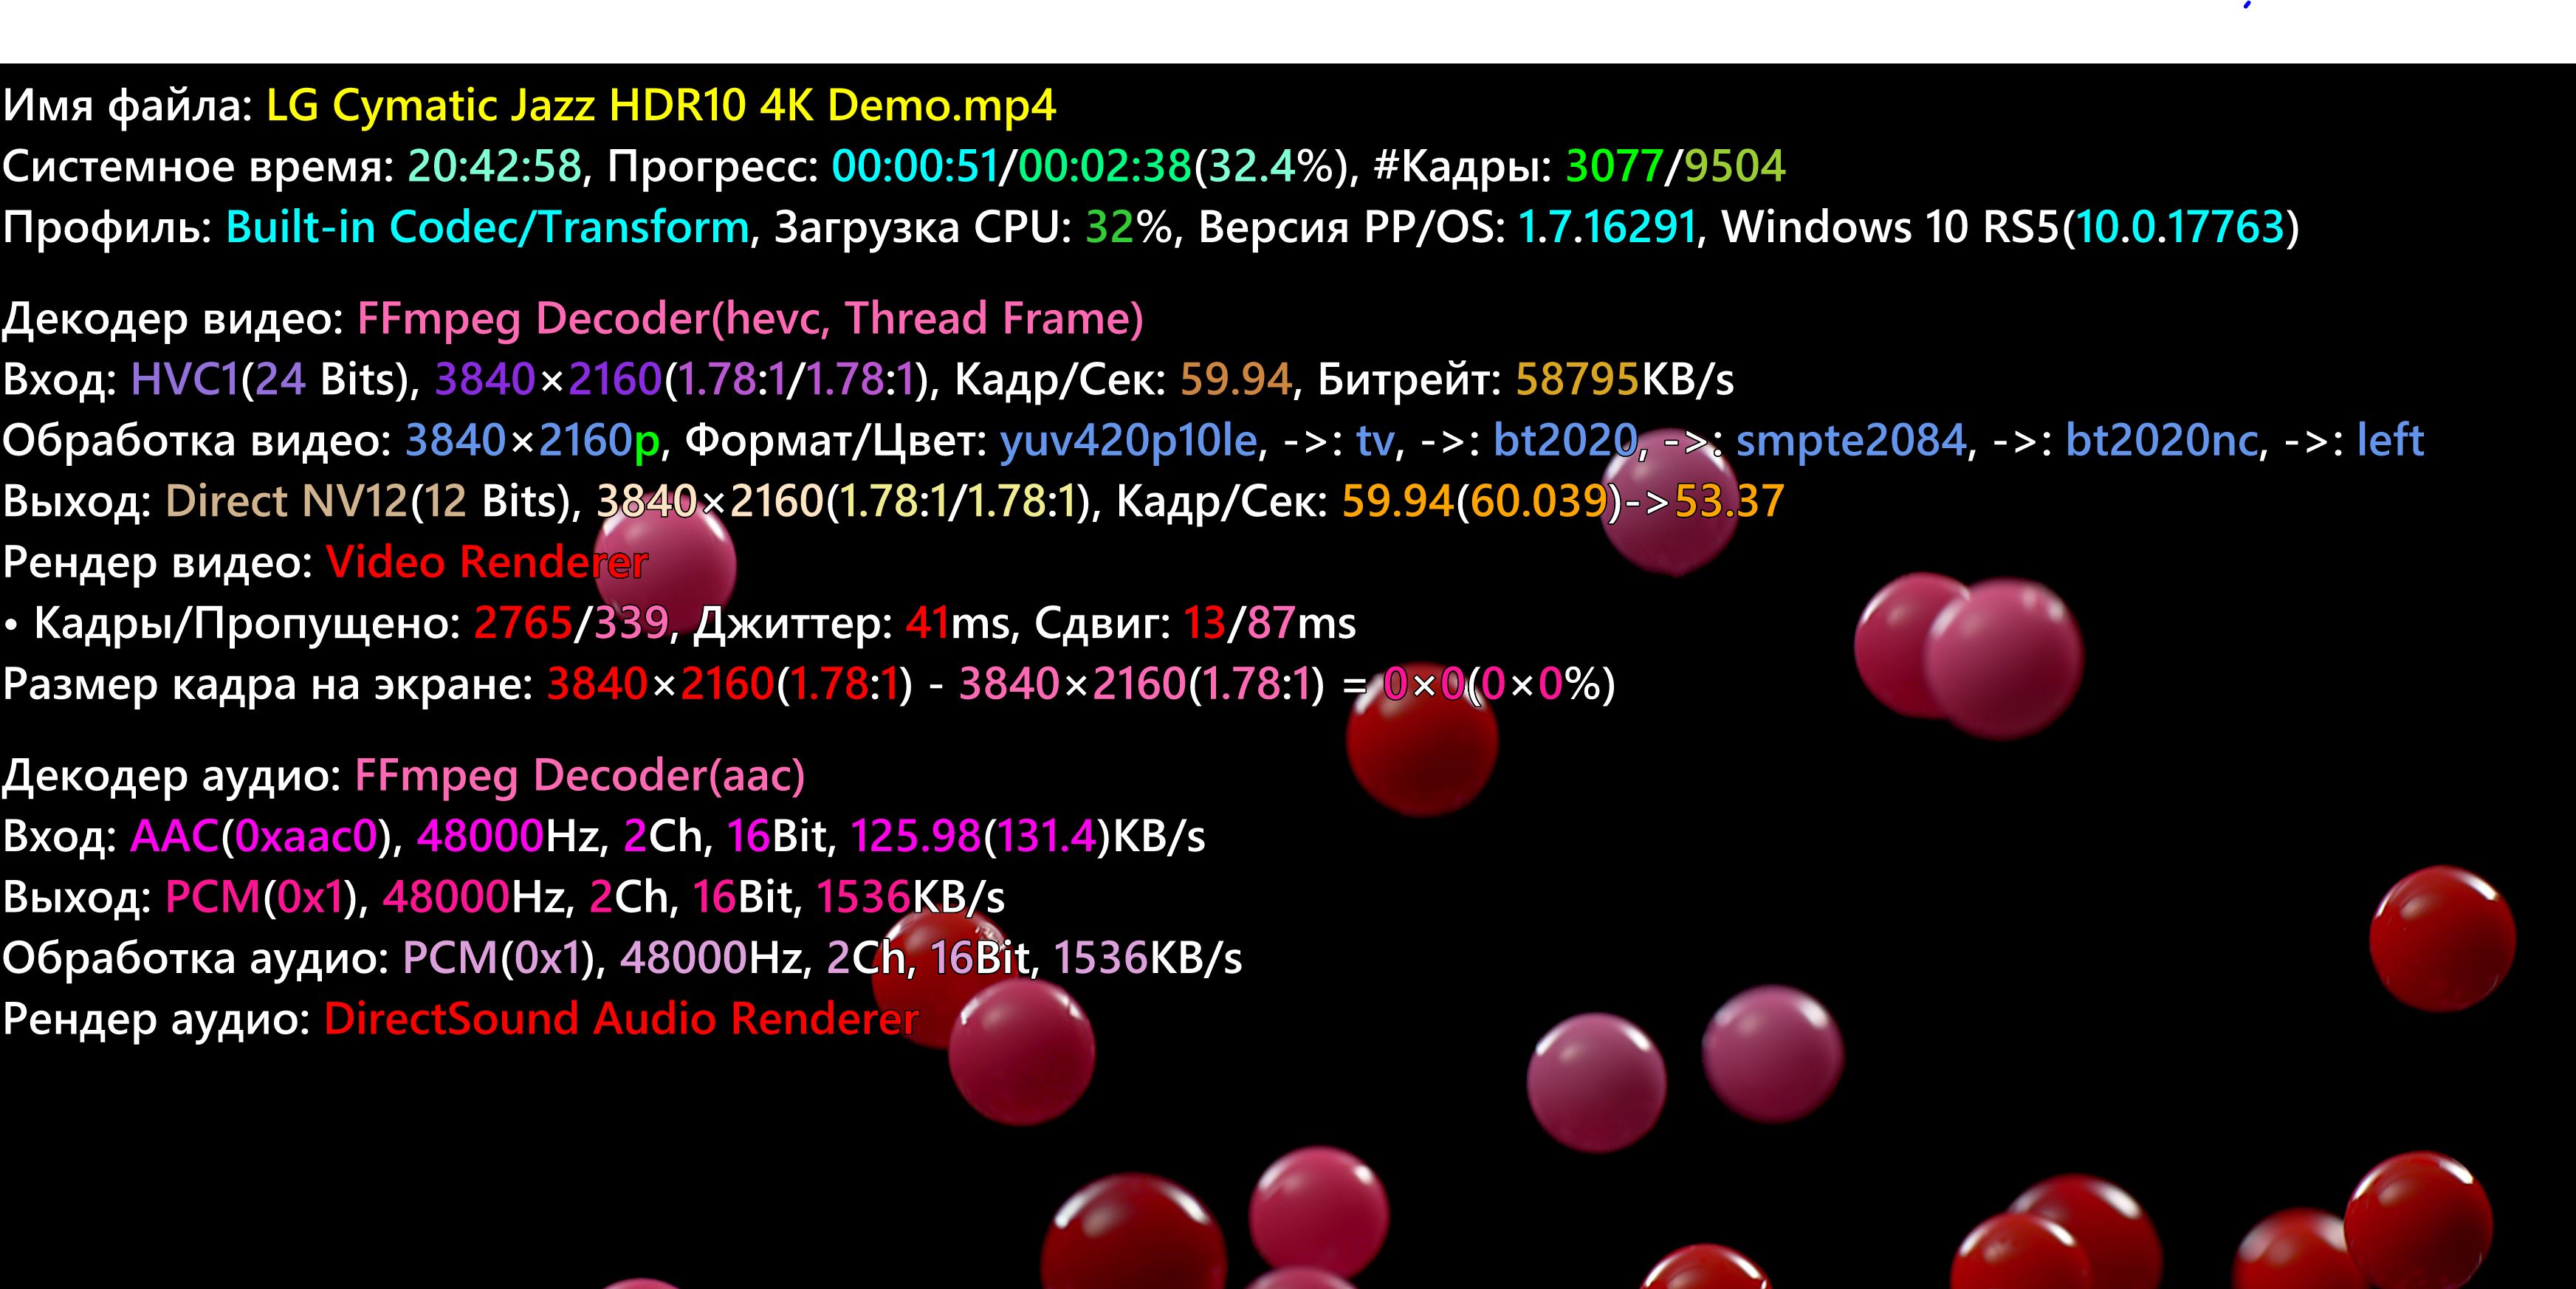Click the smpte2084 transfer value
The height and width of the screenshot is (1289, 2576).
point(1850,441)
